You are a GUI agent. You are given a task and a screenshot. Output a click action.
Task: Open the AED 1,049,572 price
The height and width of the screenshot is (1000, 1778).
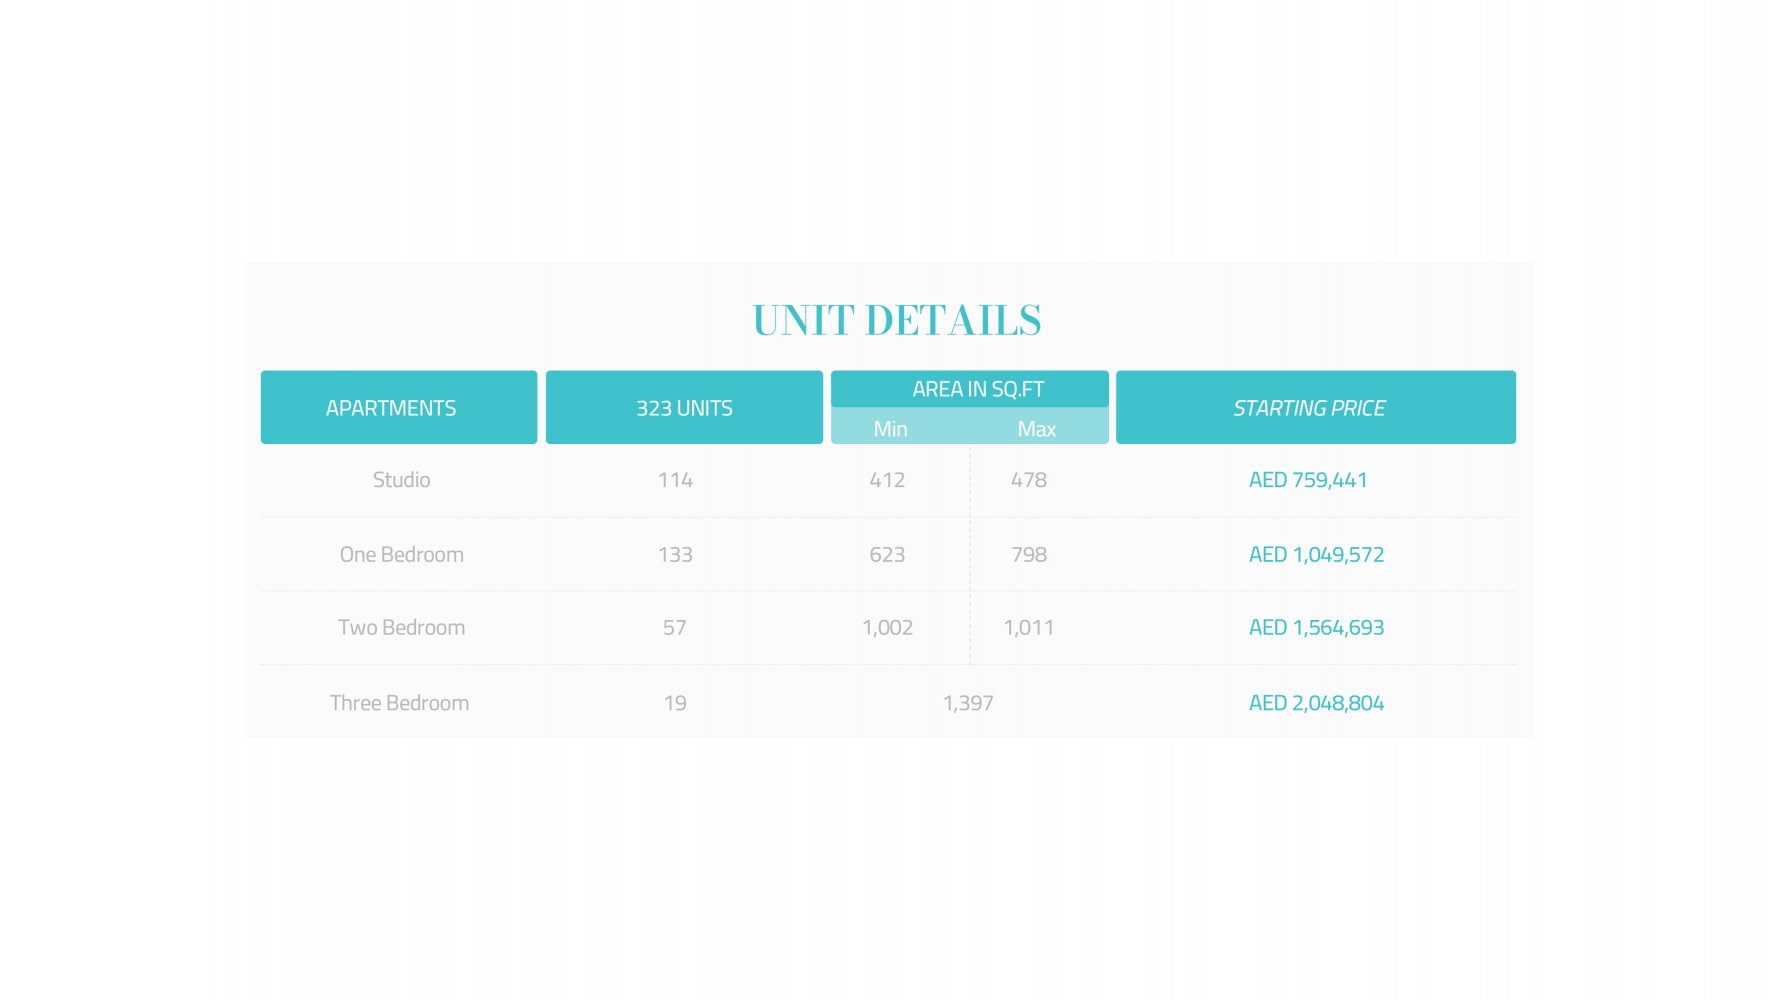coord(1316,554)
